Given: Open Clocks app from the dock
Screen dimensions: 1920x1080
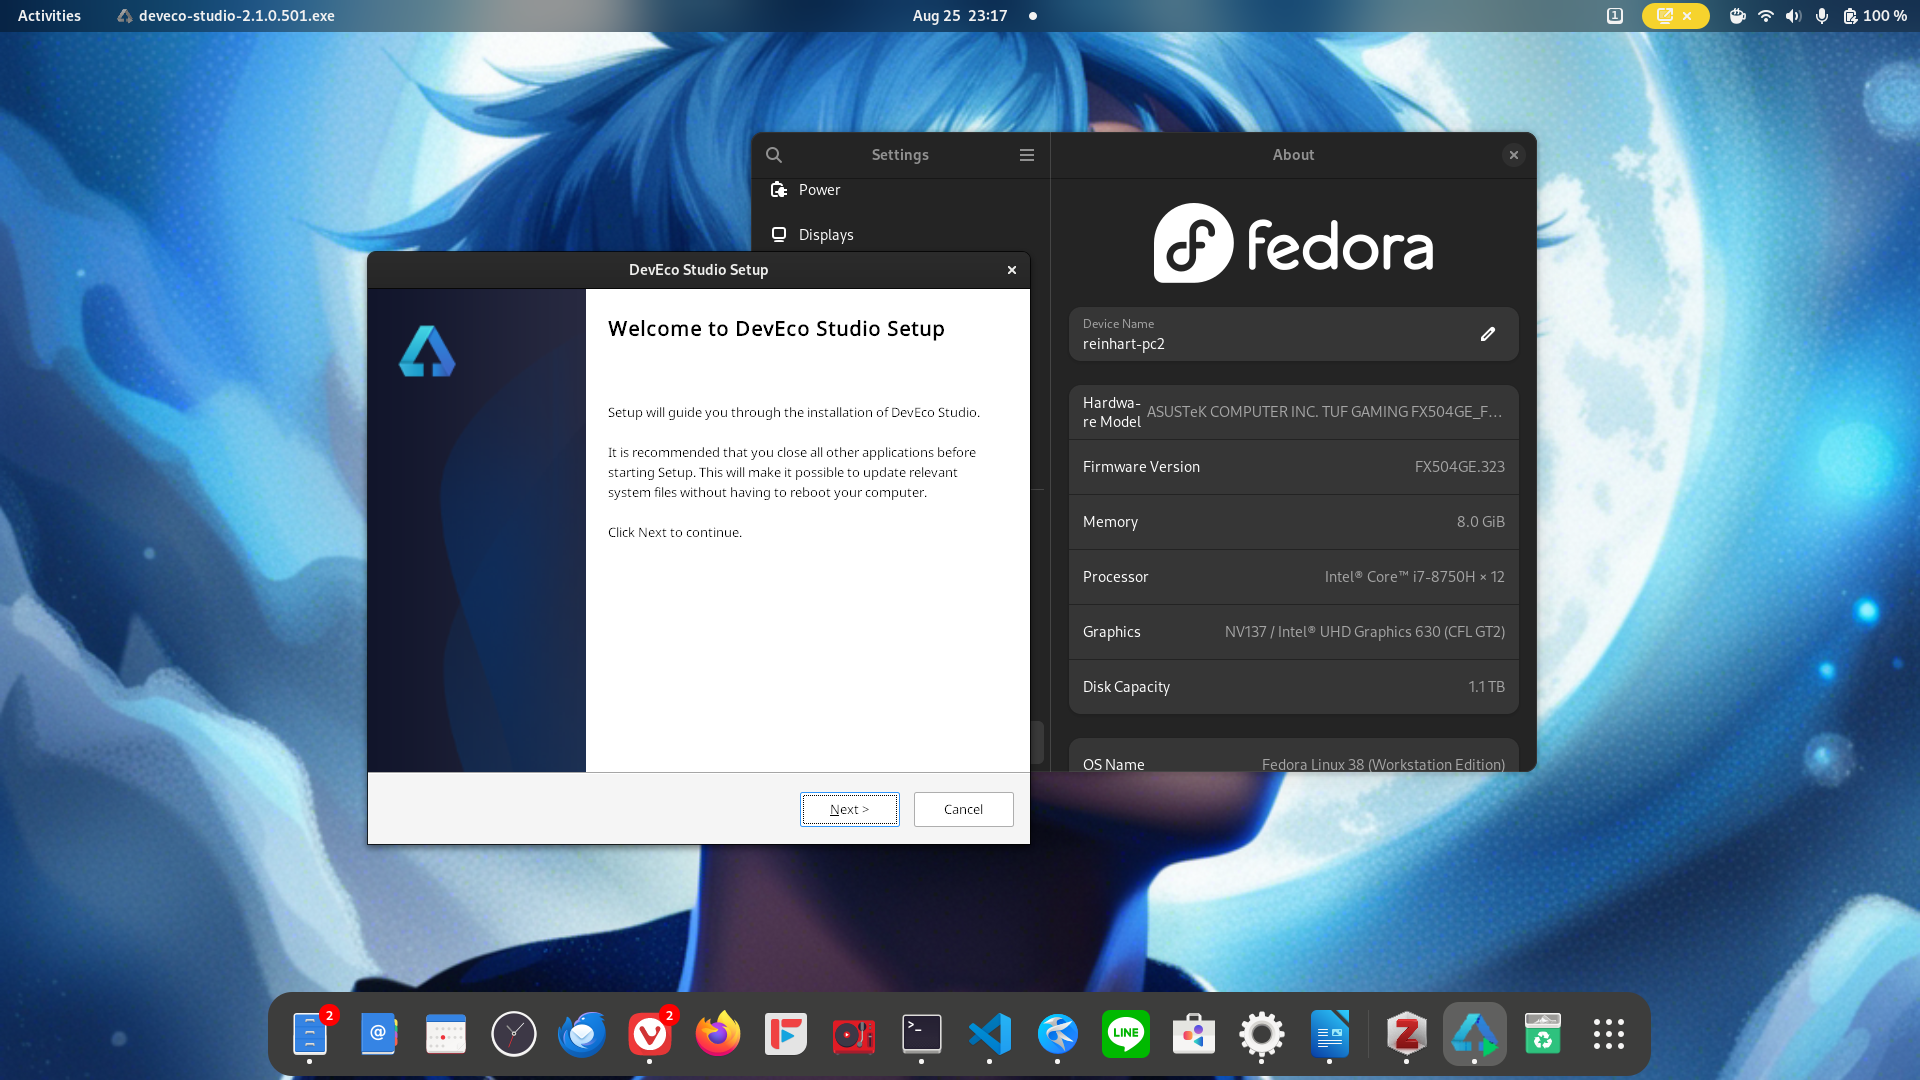Looking at the screenshot, I should (514, 1034).
